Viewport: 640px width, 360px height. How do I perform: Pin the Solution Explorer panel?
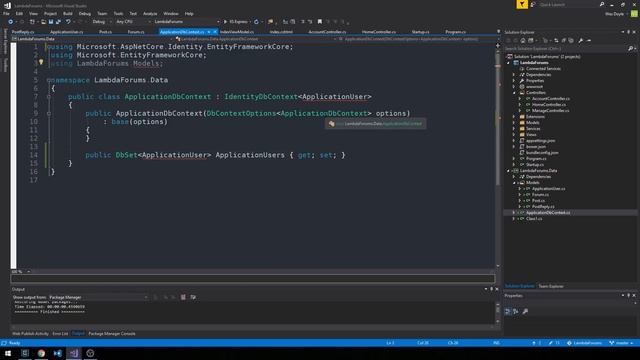pos(629,32)
